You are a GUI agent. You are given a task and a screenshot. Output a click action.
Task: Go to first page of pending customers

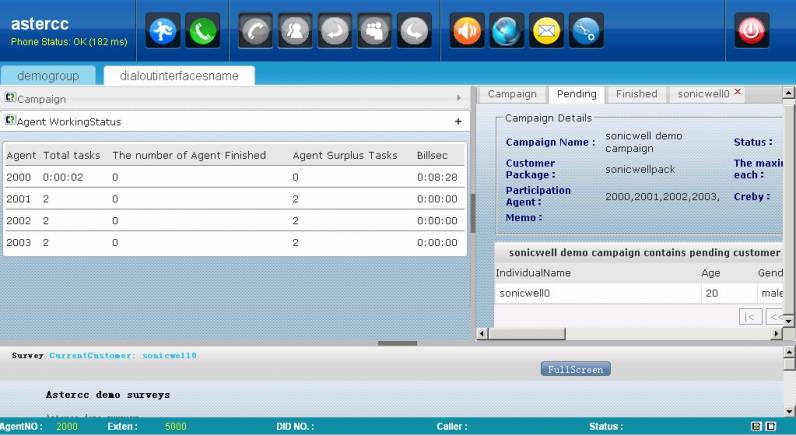click(750, 316)
